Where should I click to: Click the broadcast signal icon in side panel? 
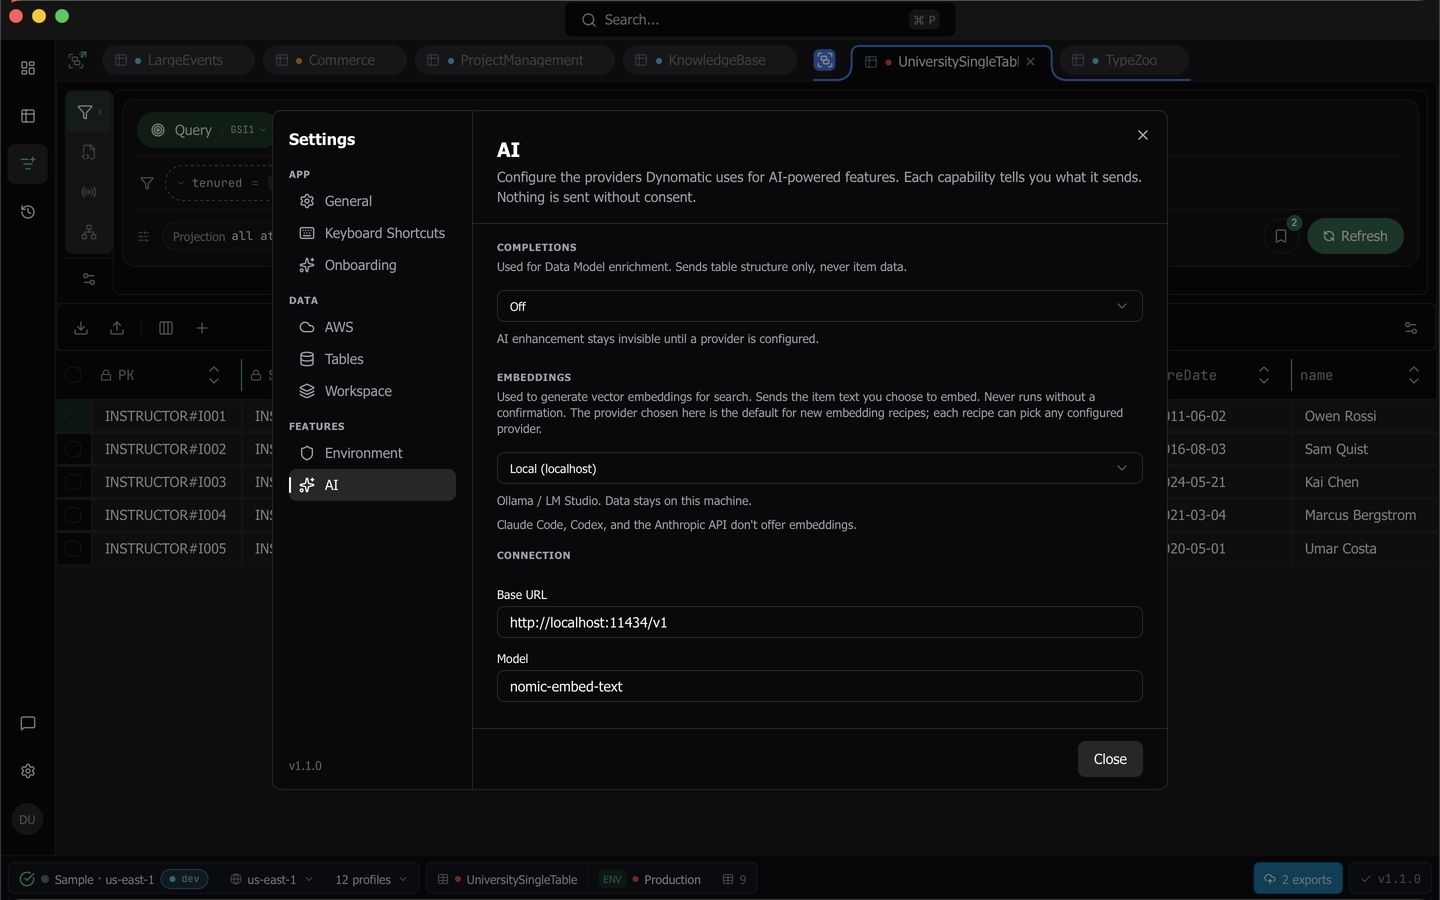89,191
